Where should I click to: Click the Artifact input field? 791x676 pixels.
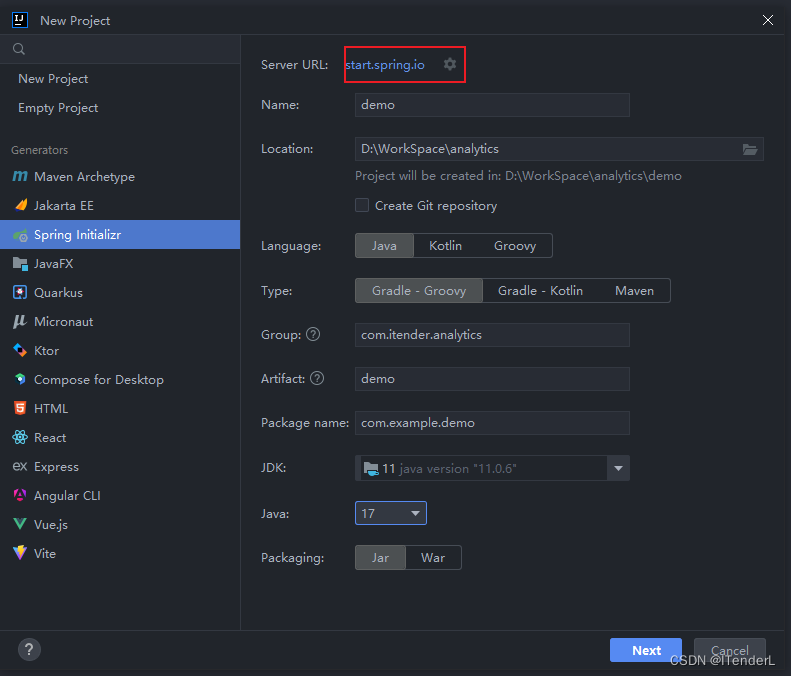click(492, 379)
